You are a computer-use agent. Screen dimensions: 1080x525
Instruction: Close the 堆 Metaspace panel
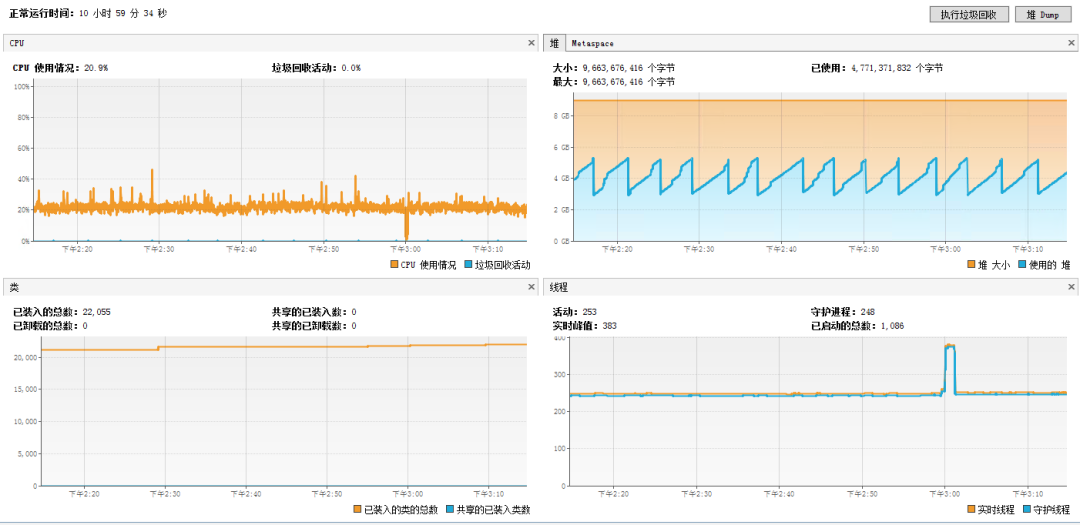(1071, 43)
